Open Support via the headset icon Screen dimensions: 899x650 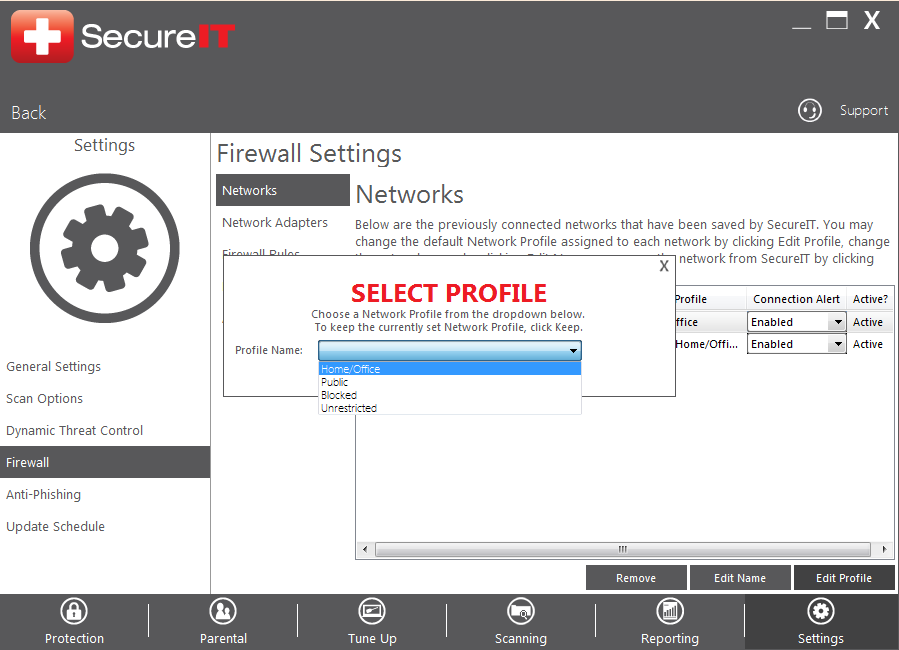pyautogui.click(x=810, y=110)
